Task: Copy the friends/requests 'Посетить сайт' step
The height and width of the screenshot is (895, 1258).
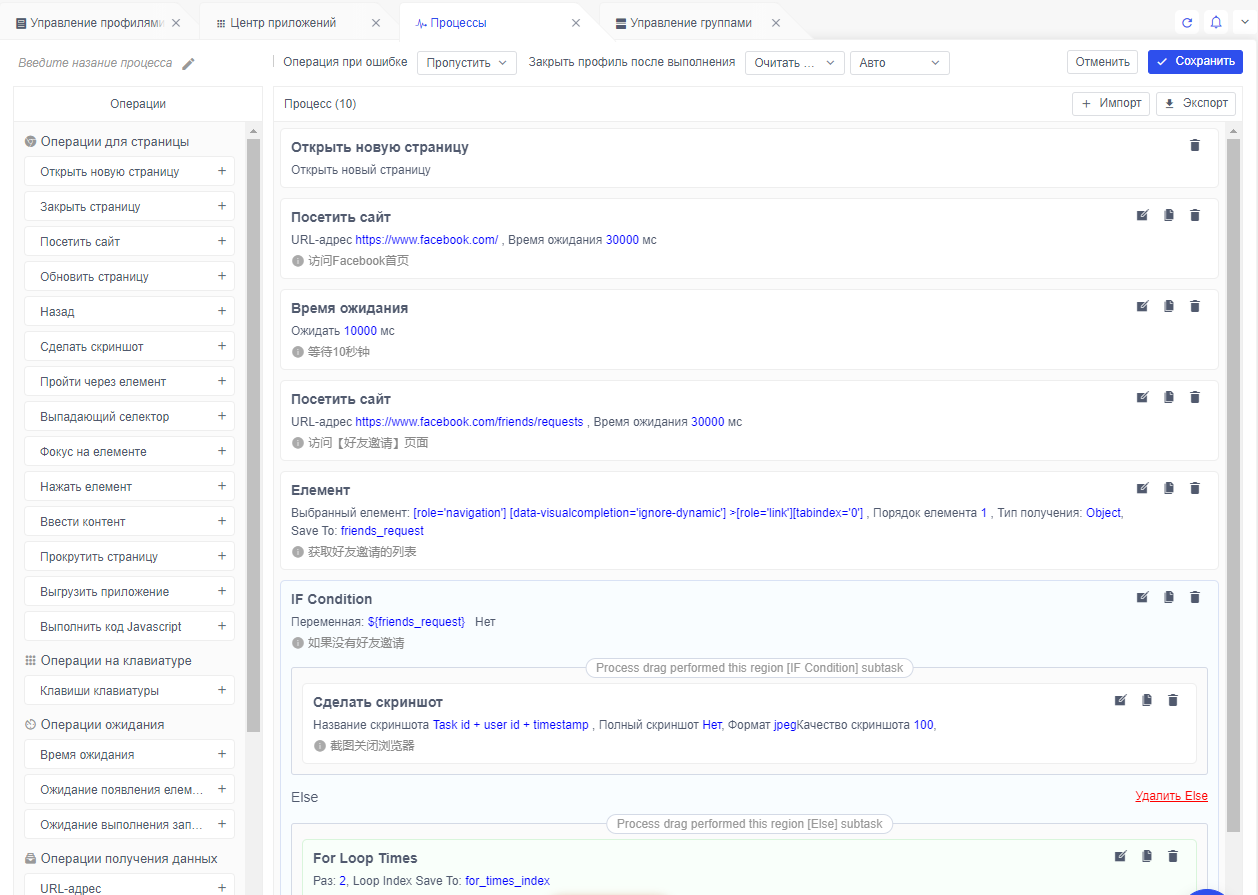Action: [x=1168, y=397]
